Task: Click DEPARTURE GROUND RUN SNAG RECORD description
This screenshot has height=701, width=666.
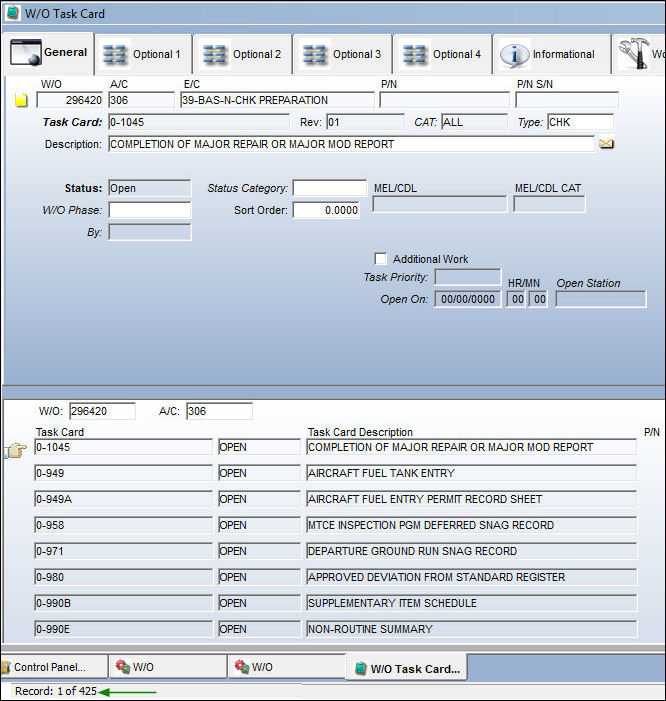Action: [x=472, y=551]
